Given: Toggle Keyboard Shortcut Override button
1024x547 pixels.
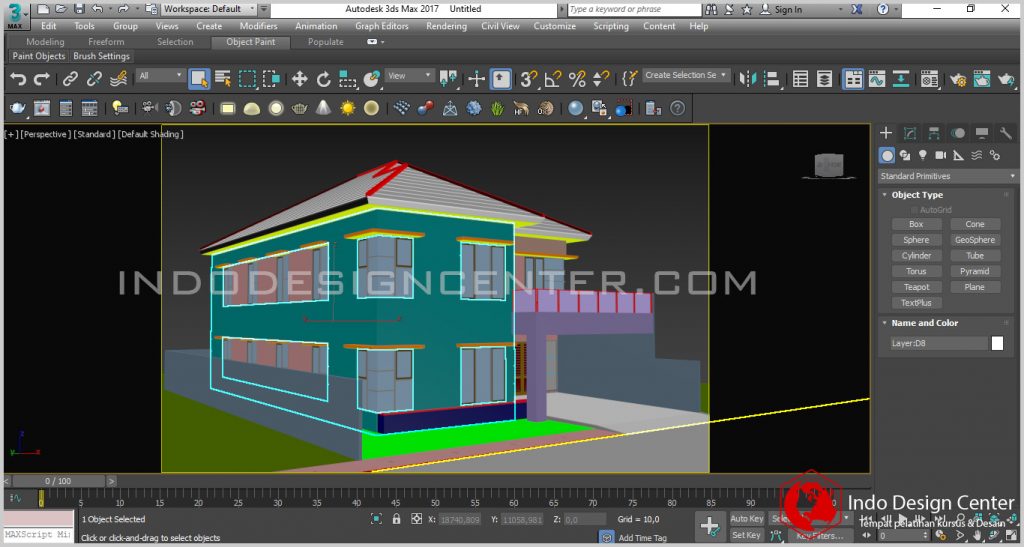Looking at the screenshot, I should 501,79.
